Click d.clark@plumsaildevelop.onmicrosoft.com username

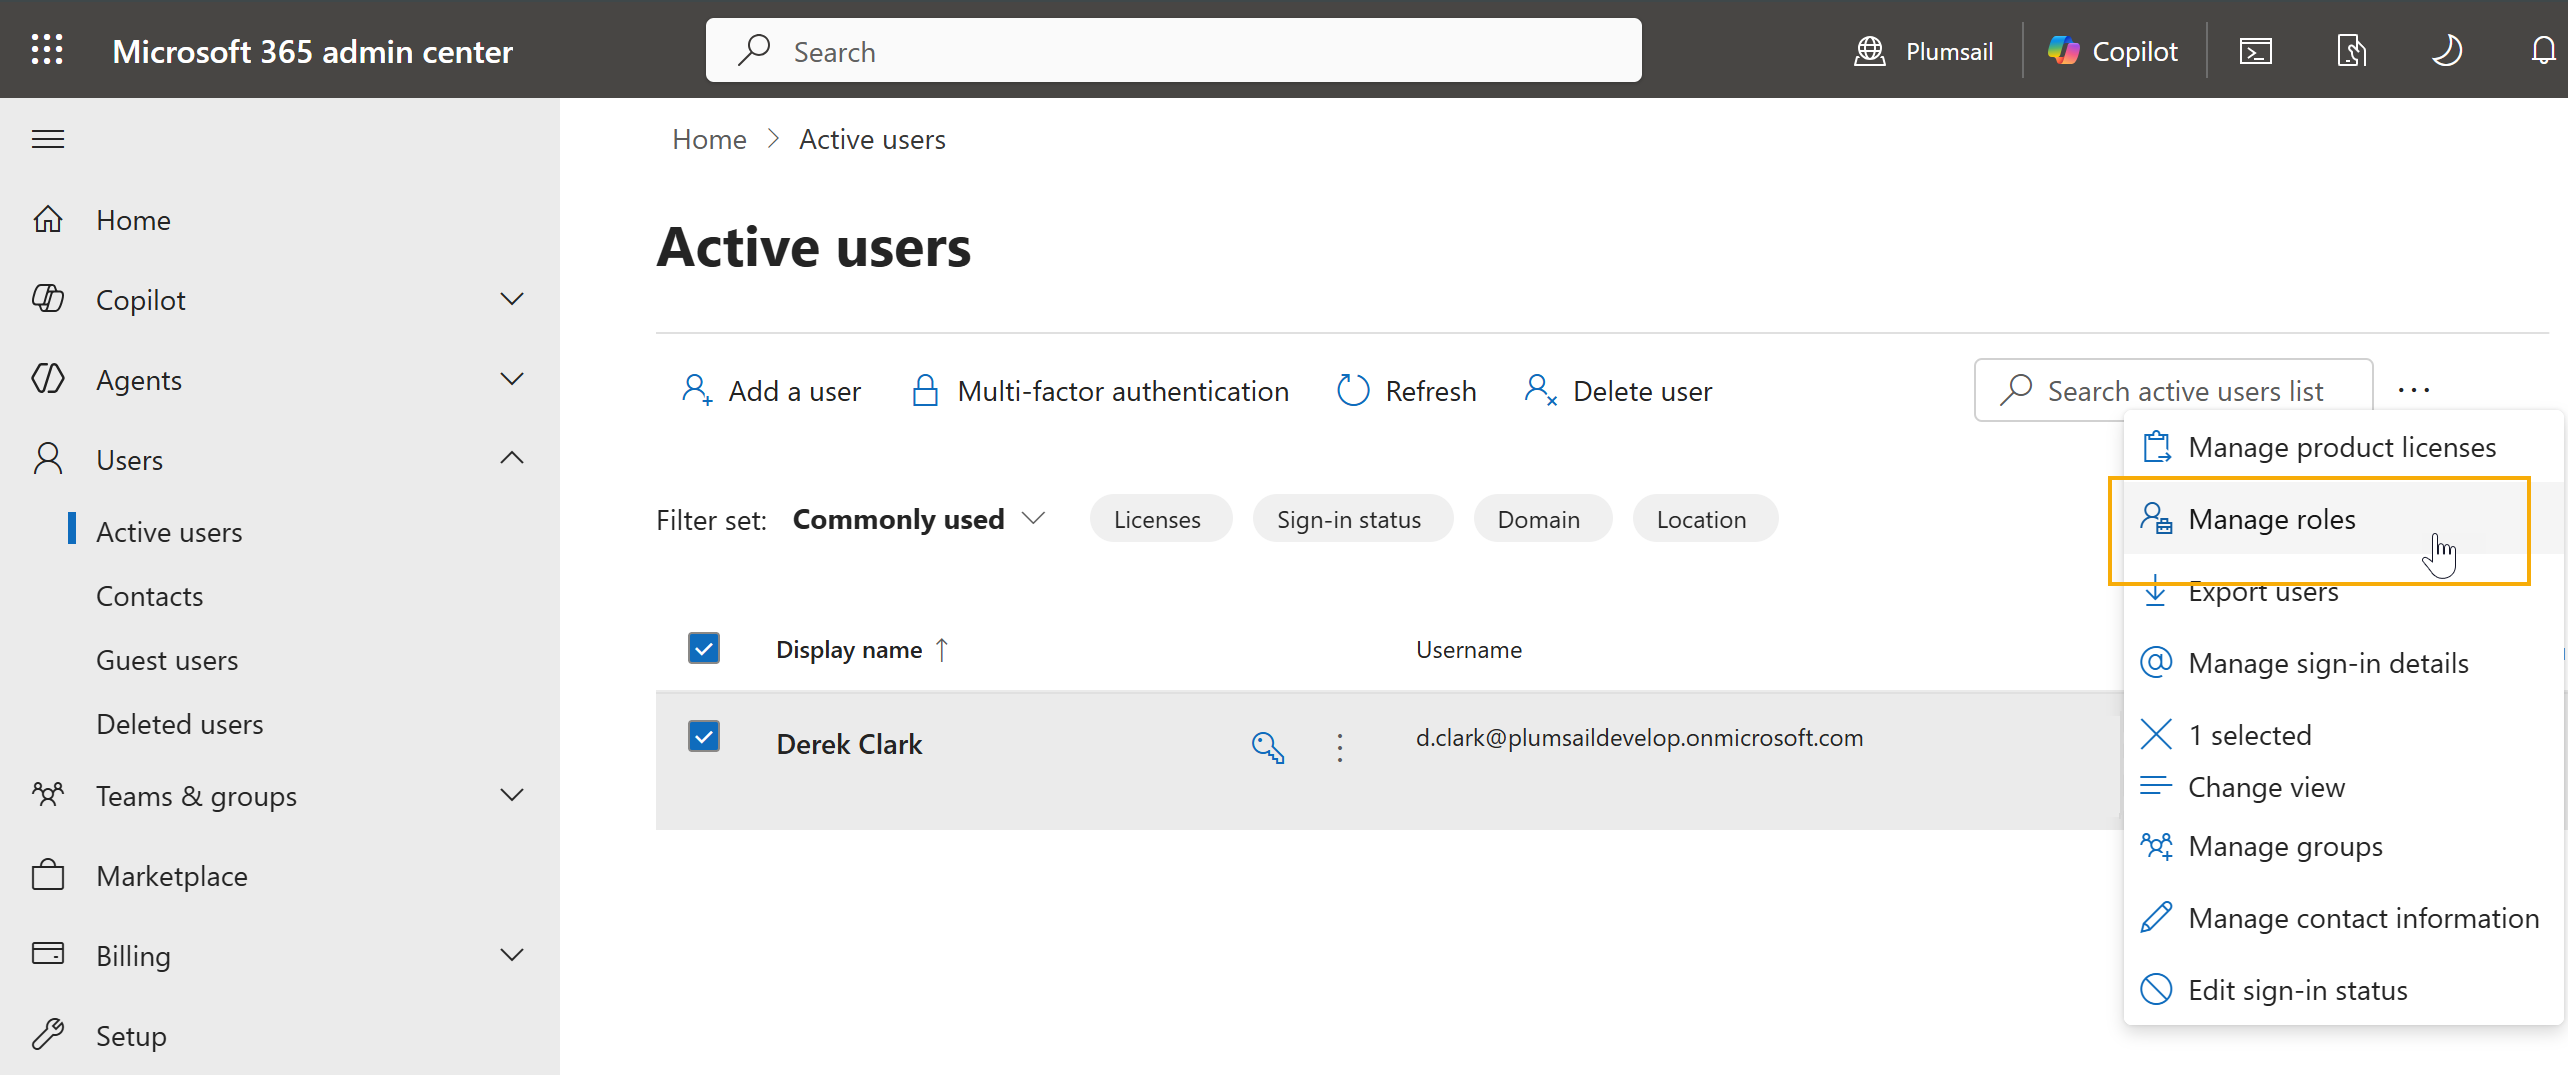1639,737
